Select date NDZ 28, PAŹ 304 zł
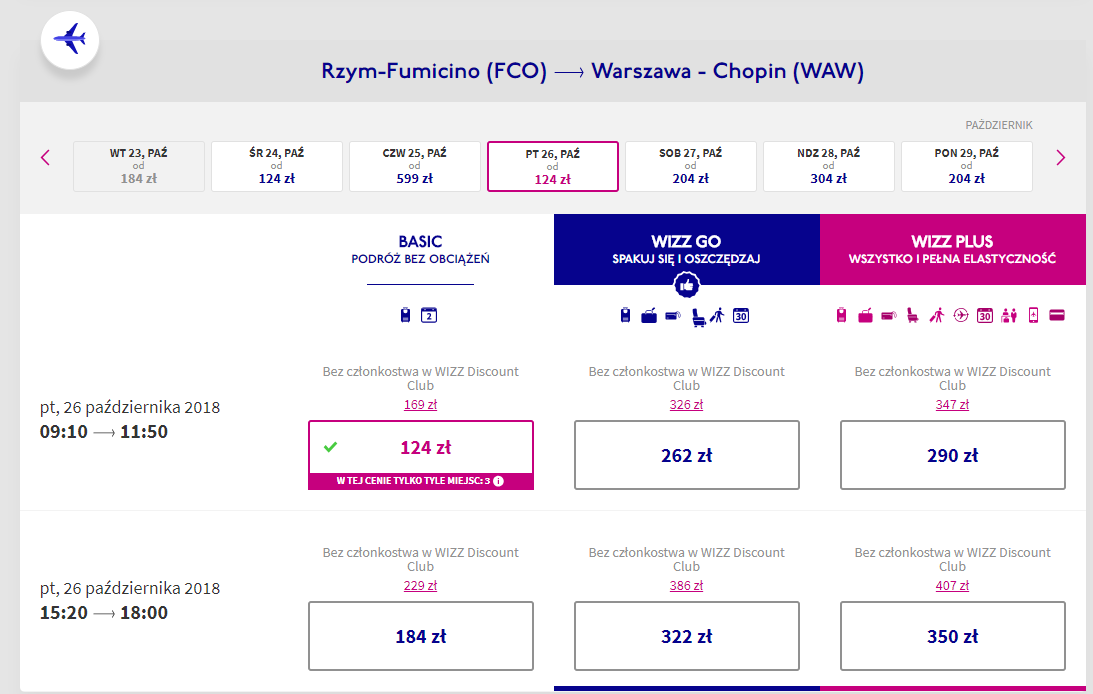This screenshot has height=694, width=1093. 829,166
